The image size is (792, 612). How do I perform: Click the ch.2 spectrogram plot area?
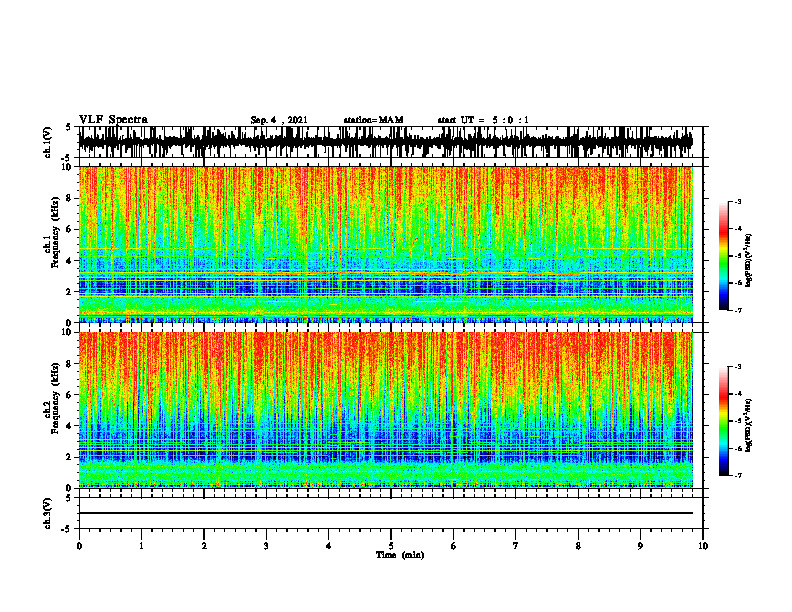385,410
